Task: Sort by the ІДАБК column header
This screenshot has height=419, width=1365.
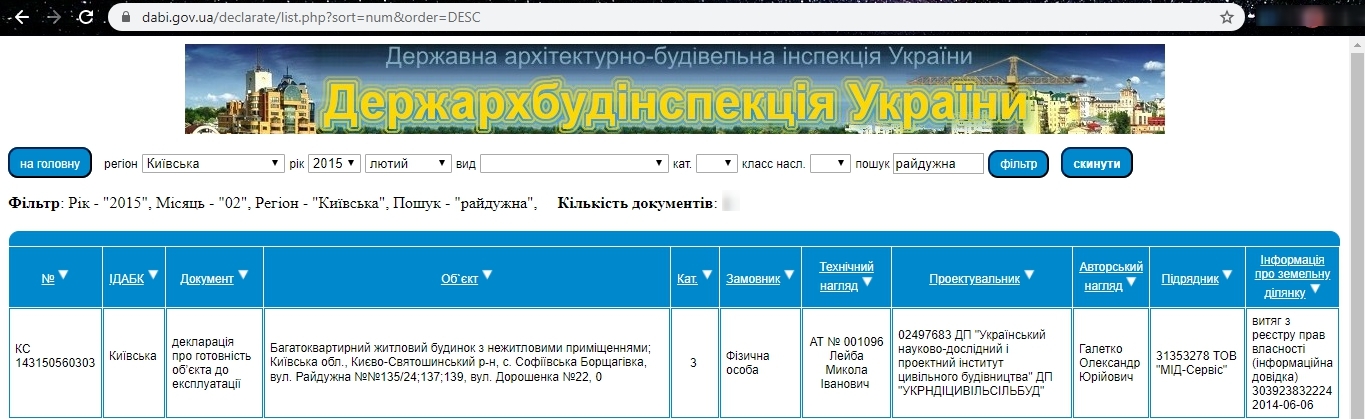Action: click(x=126, y=278)
